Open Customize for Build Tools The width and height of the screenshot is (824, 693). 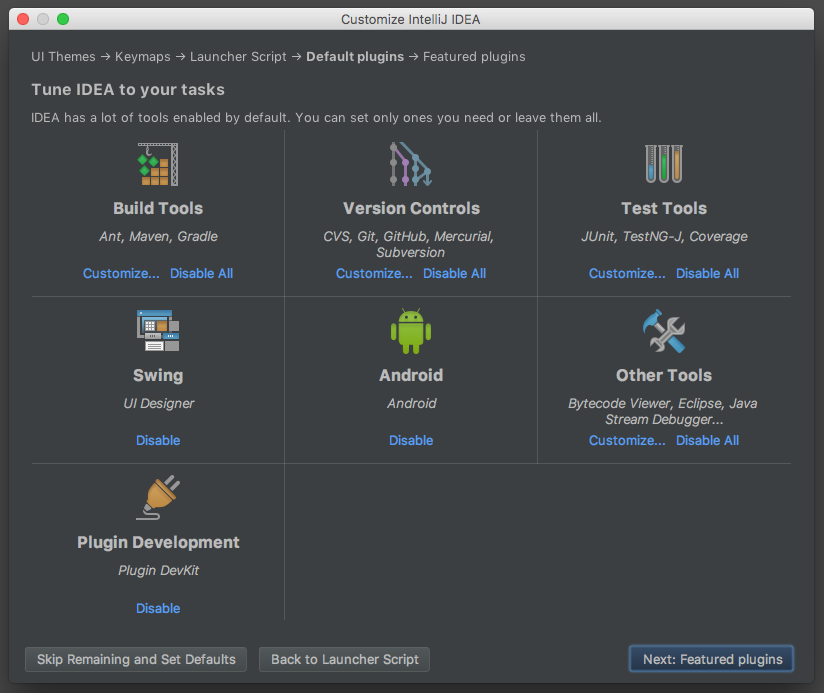click(121, 273)
